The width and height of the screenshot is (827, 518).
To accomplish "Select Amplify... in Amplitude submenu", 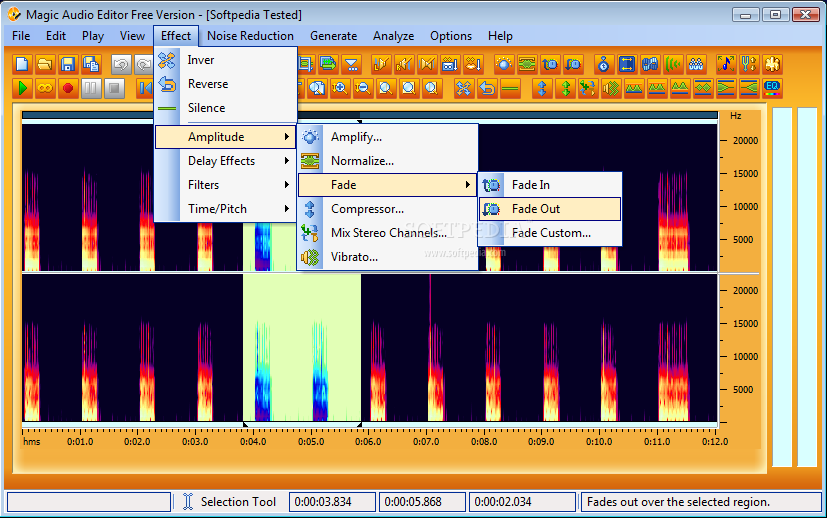I will tap(388, 137).
